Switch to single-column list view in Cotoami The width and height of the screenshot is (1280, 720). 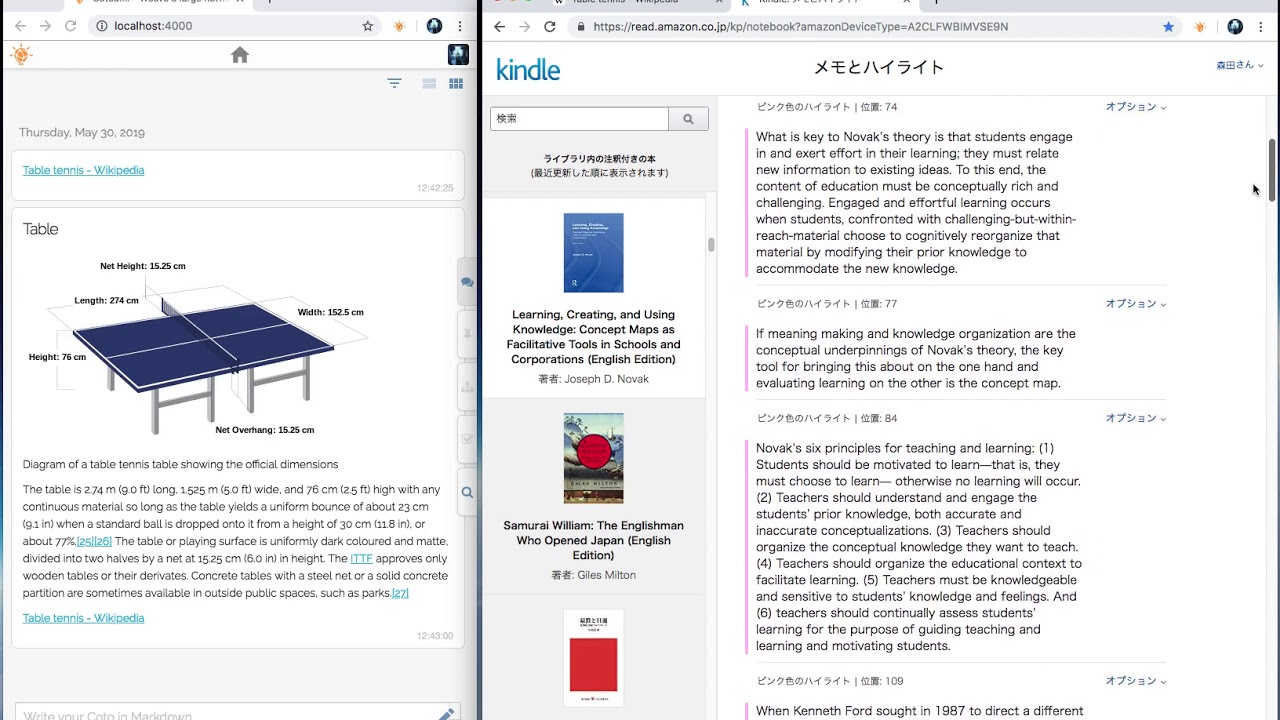[429, 83]
